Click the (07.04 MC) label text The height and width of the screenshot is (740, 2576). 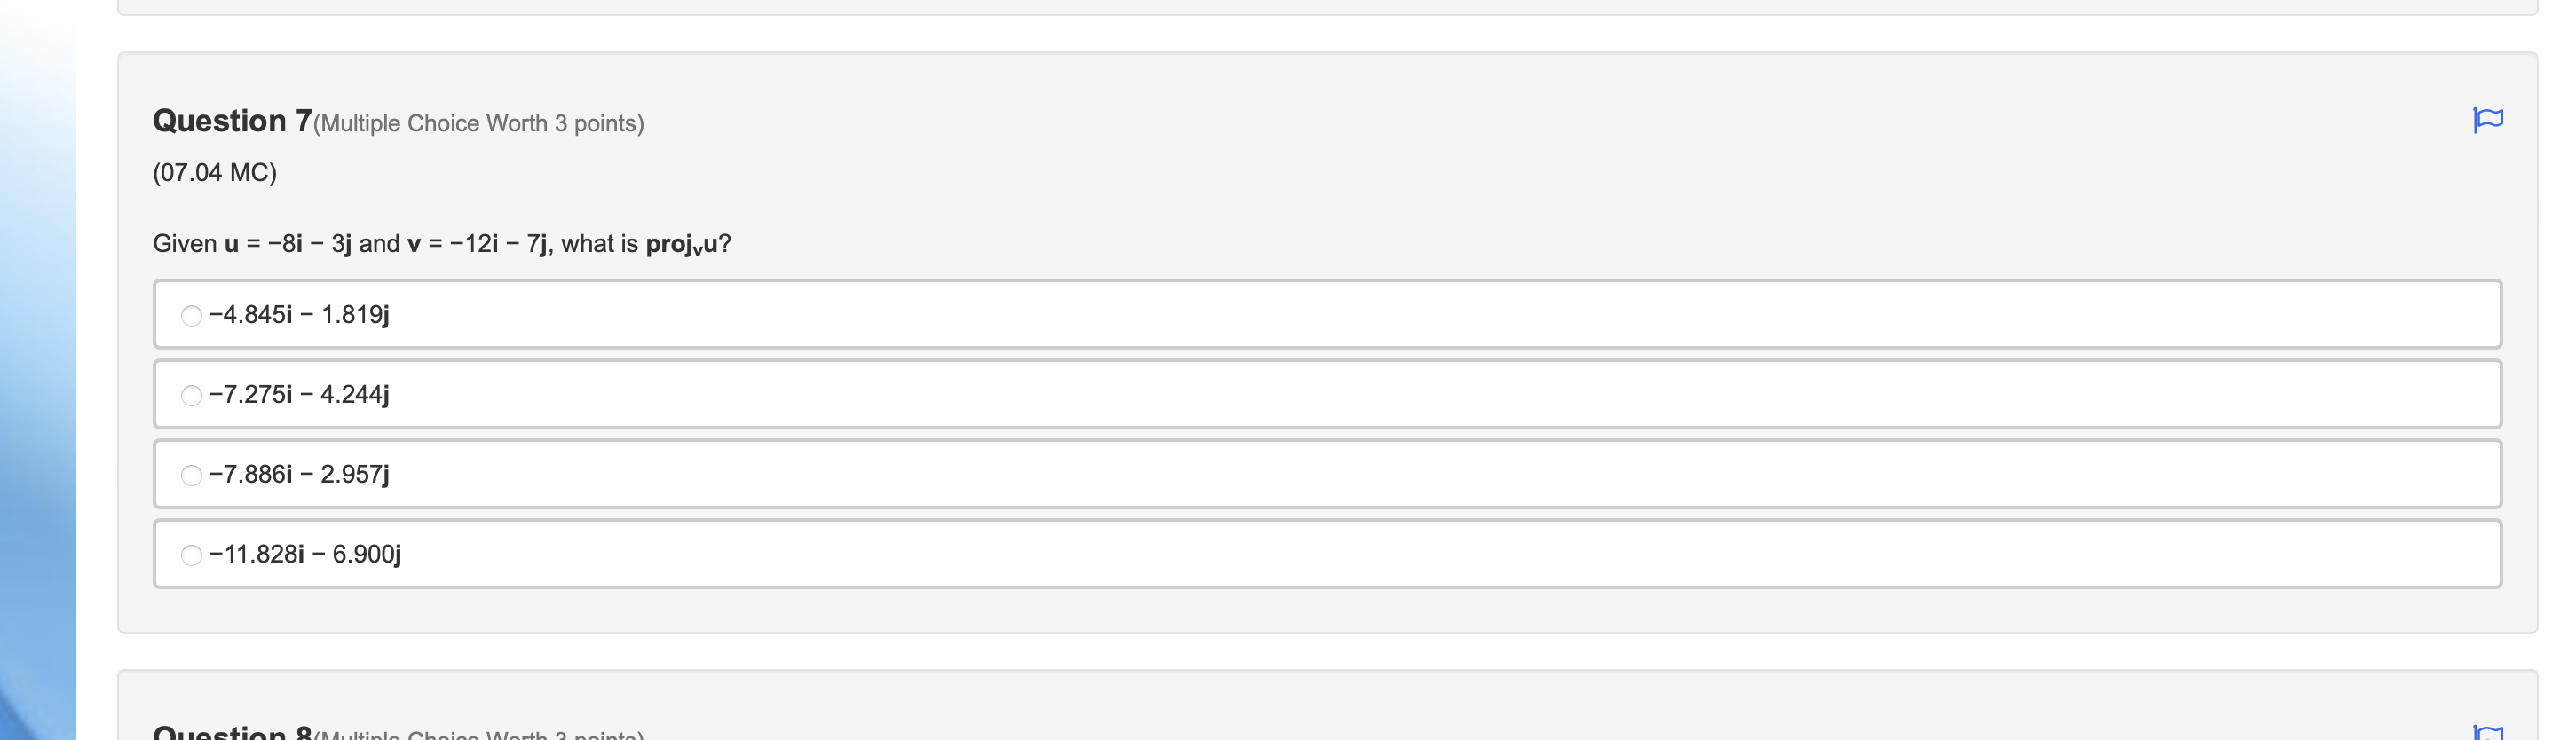[214, 171]
